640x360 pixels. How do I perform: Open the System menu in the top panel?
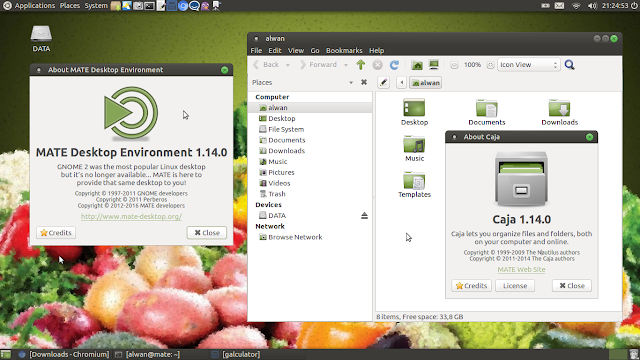pyautogui.click(x=96, y=6)
